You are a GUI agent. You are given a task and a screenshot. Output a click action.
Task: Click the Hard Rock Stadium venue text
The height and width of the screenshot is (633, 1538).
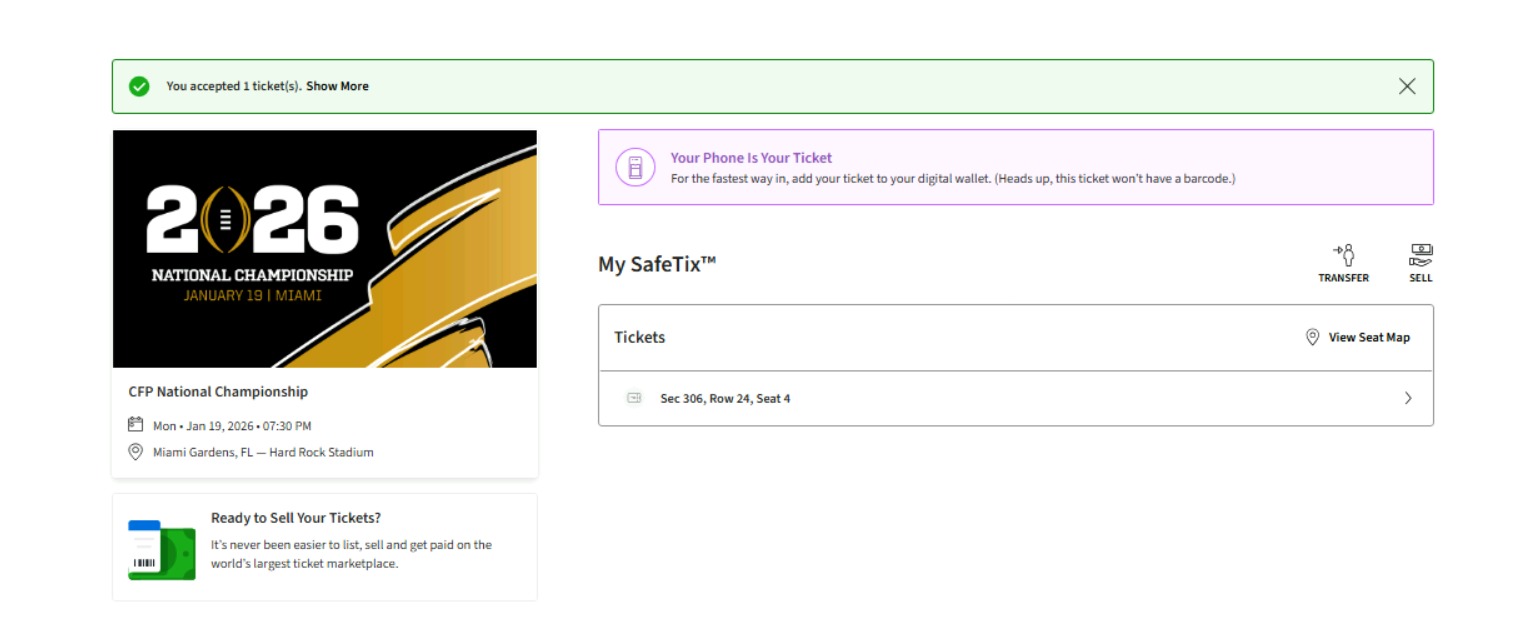pyautogui.click(x=321, y=452)
